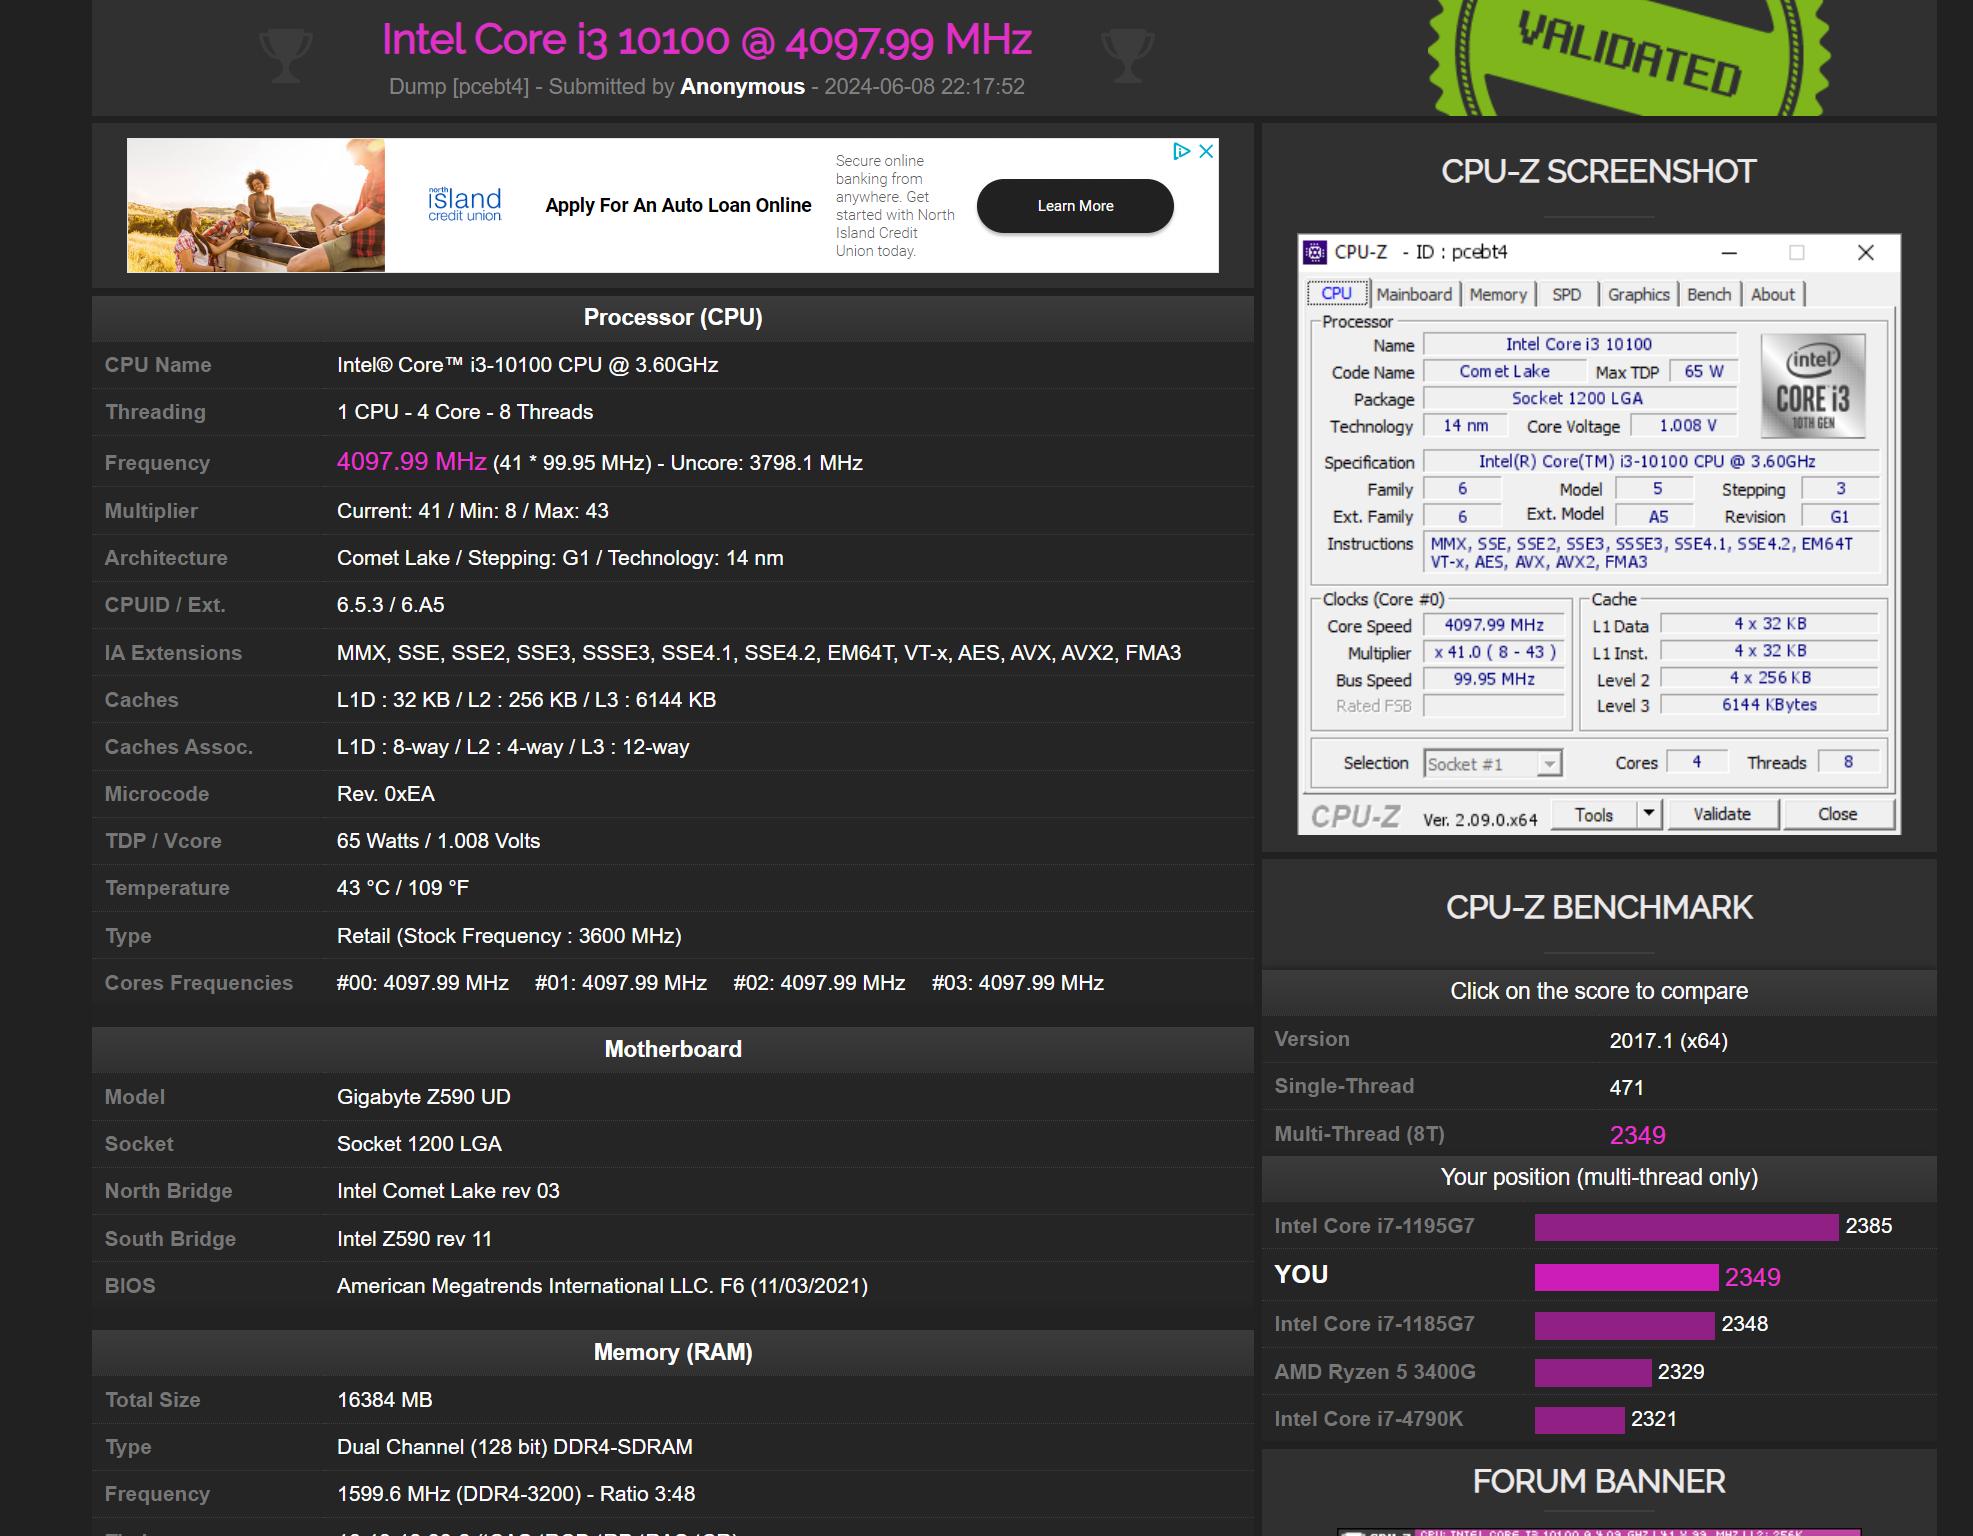Viewport: 1973px width, 1536px height.
Task: Click the Intel Core i7-1195G7 label
Action: [1374, 1226]
